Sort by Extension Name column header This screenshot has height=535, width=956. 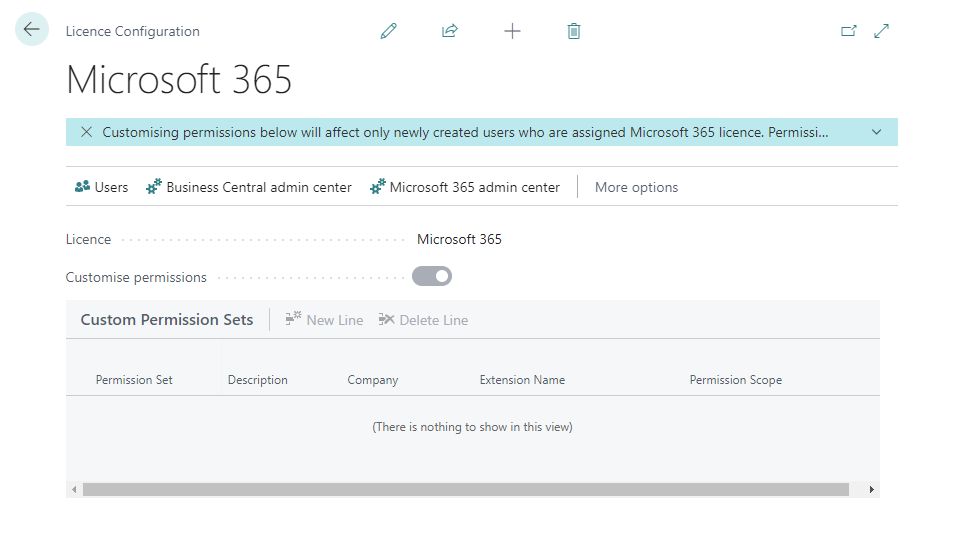pos(523,380)
